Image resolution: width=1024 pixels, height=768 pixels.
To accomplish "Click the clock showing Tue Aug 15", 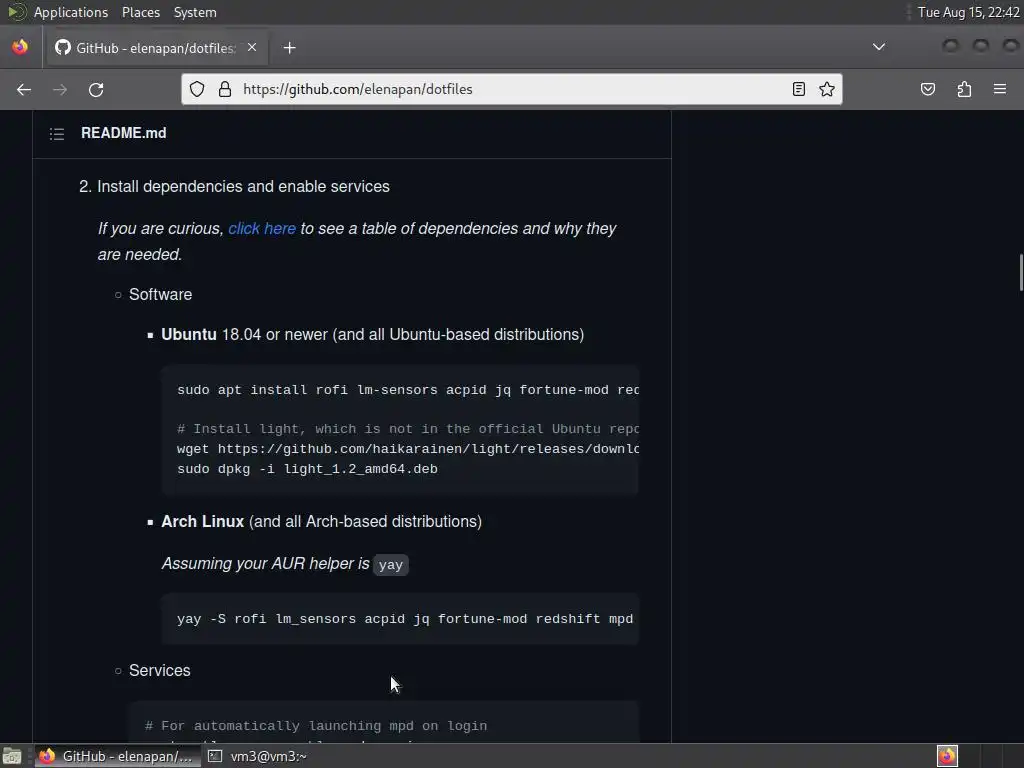I will coord(968,12).
